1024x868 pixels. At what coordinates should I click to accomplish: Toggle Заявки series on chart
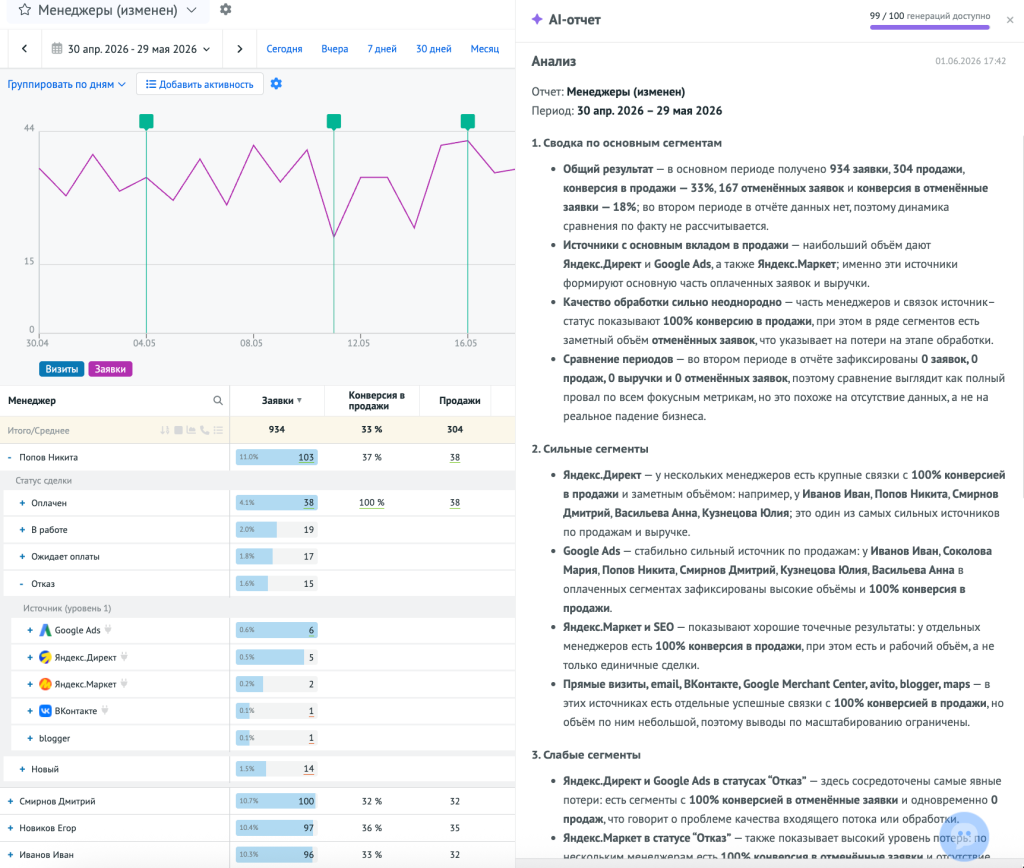pyautogui.click(x=110, y=369)
